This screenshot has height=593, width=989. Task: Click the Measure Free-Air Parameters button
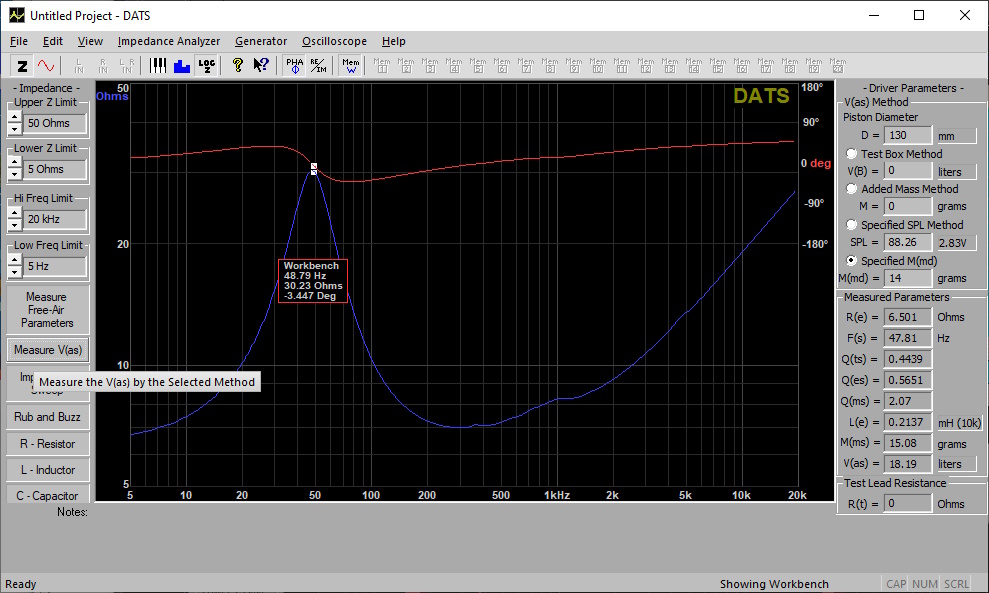coord(47,310)
